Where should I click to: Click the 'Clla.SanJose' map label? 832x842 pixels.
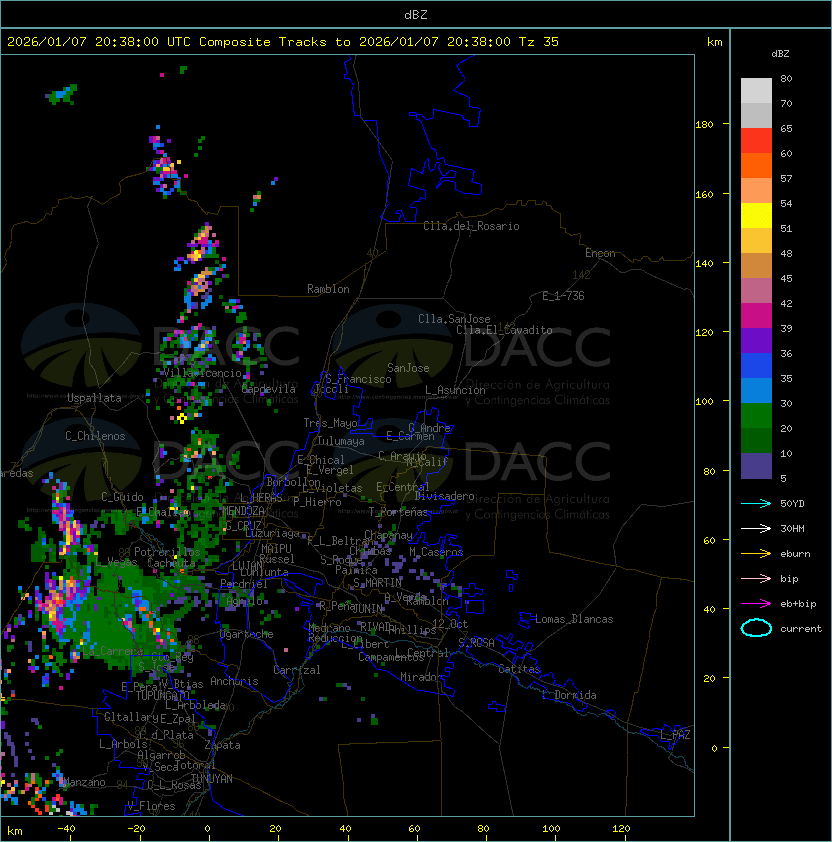point(454,319)
